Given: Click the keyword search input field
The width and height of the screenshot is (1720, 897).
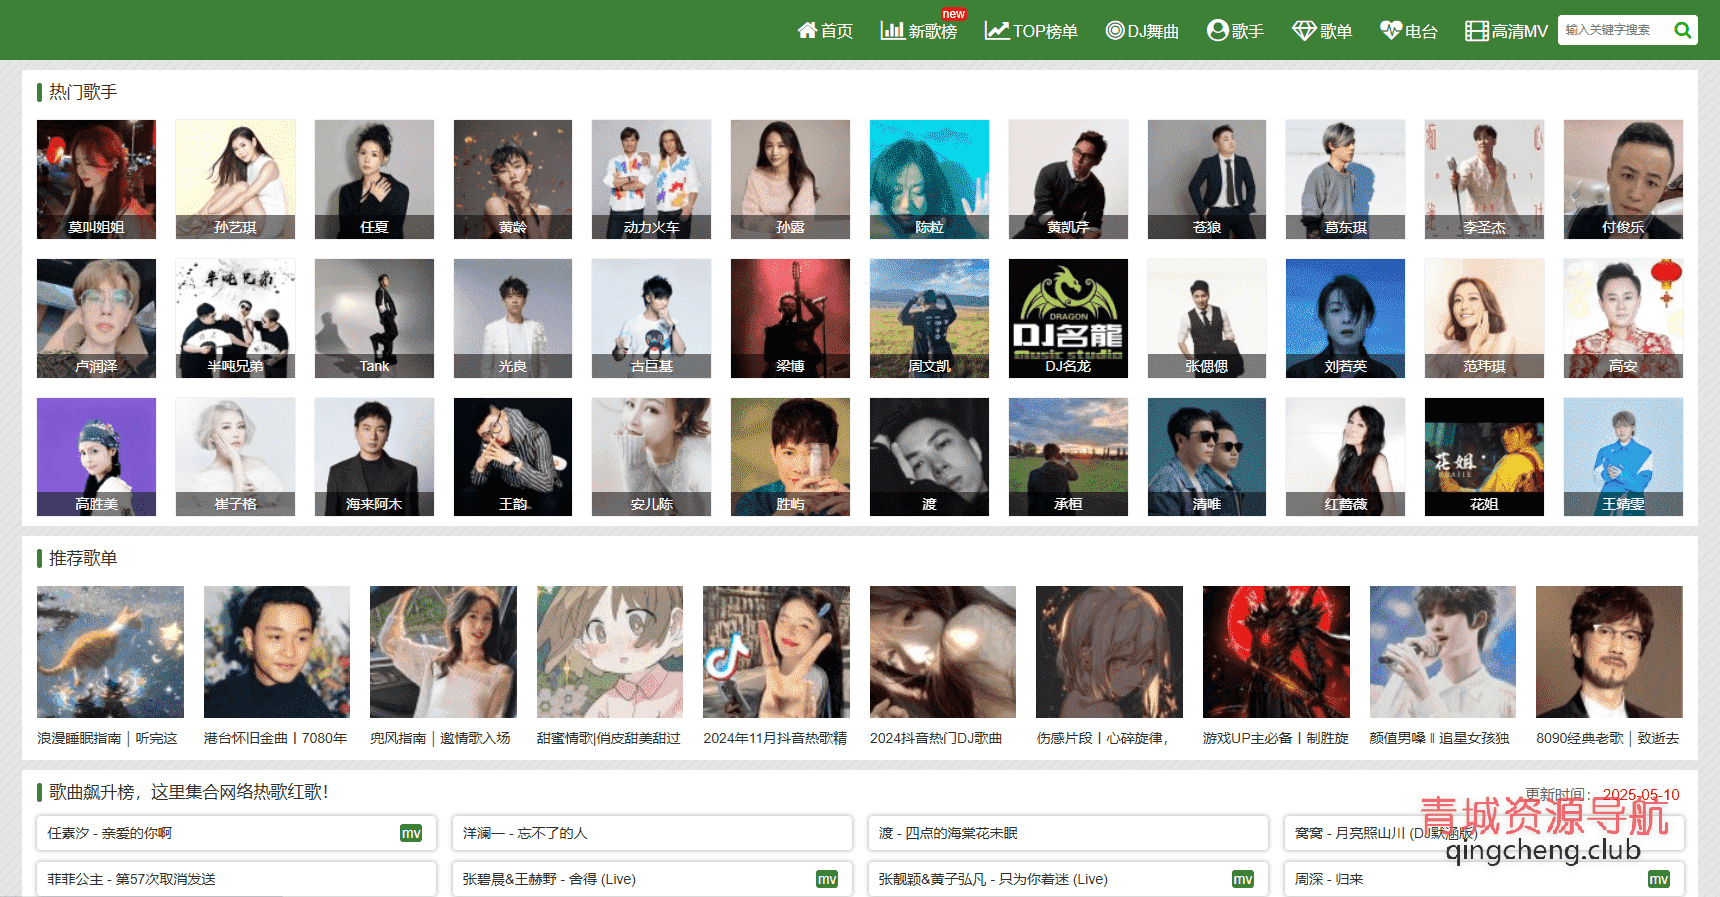Looking at the screenshot, I should coord(1612,30).
